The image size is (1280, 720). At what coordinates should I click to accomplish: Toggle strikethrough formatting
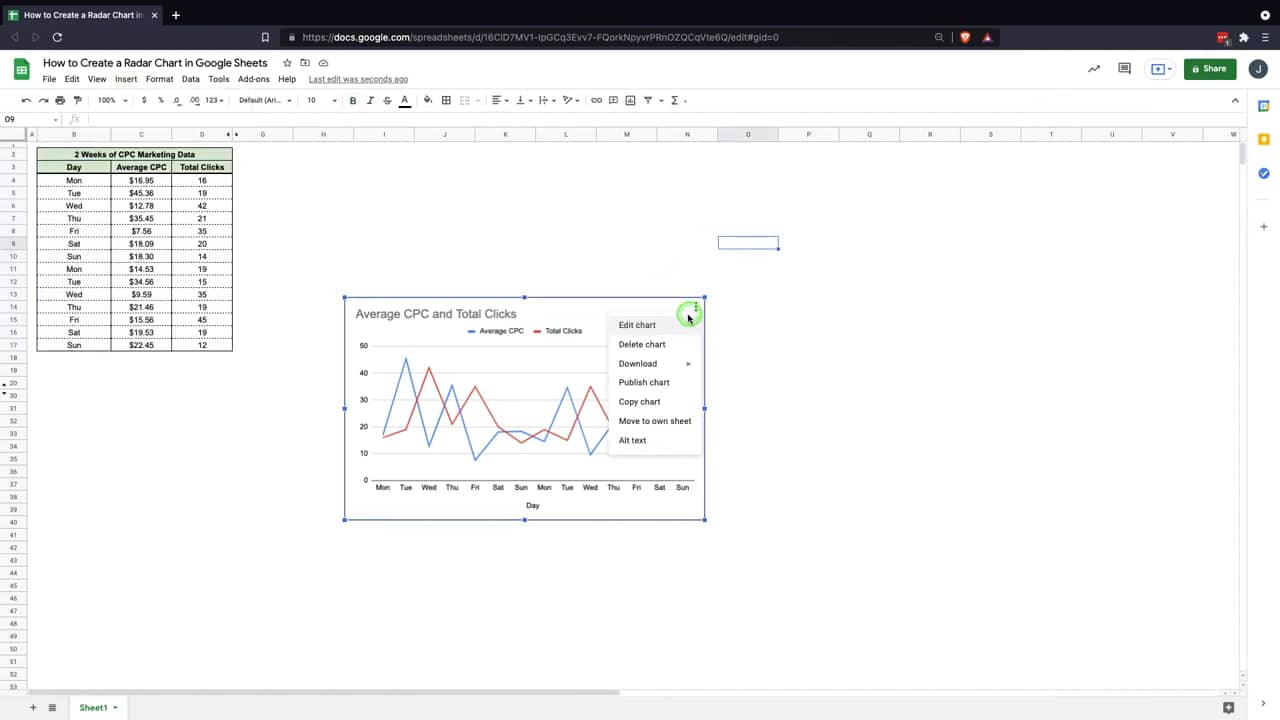(387, 100)
